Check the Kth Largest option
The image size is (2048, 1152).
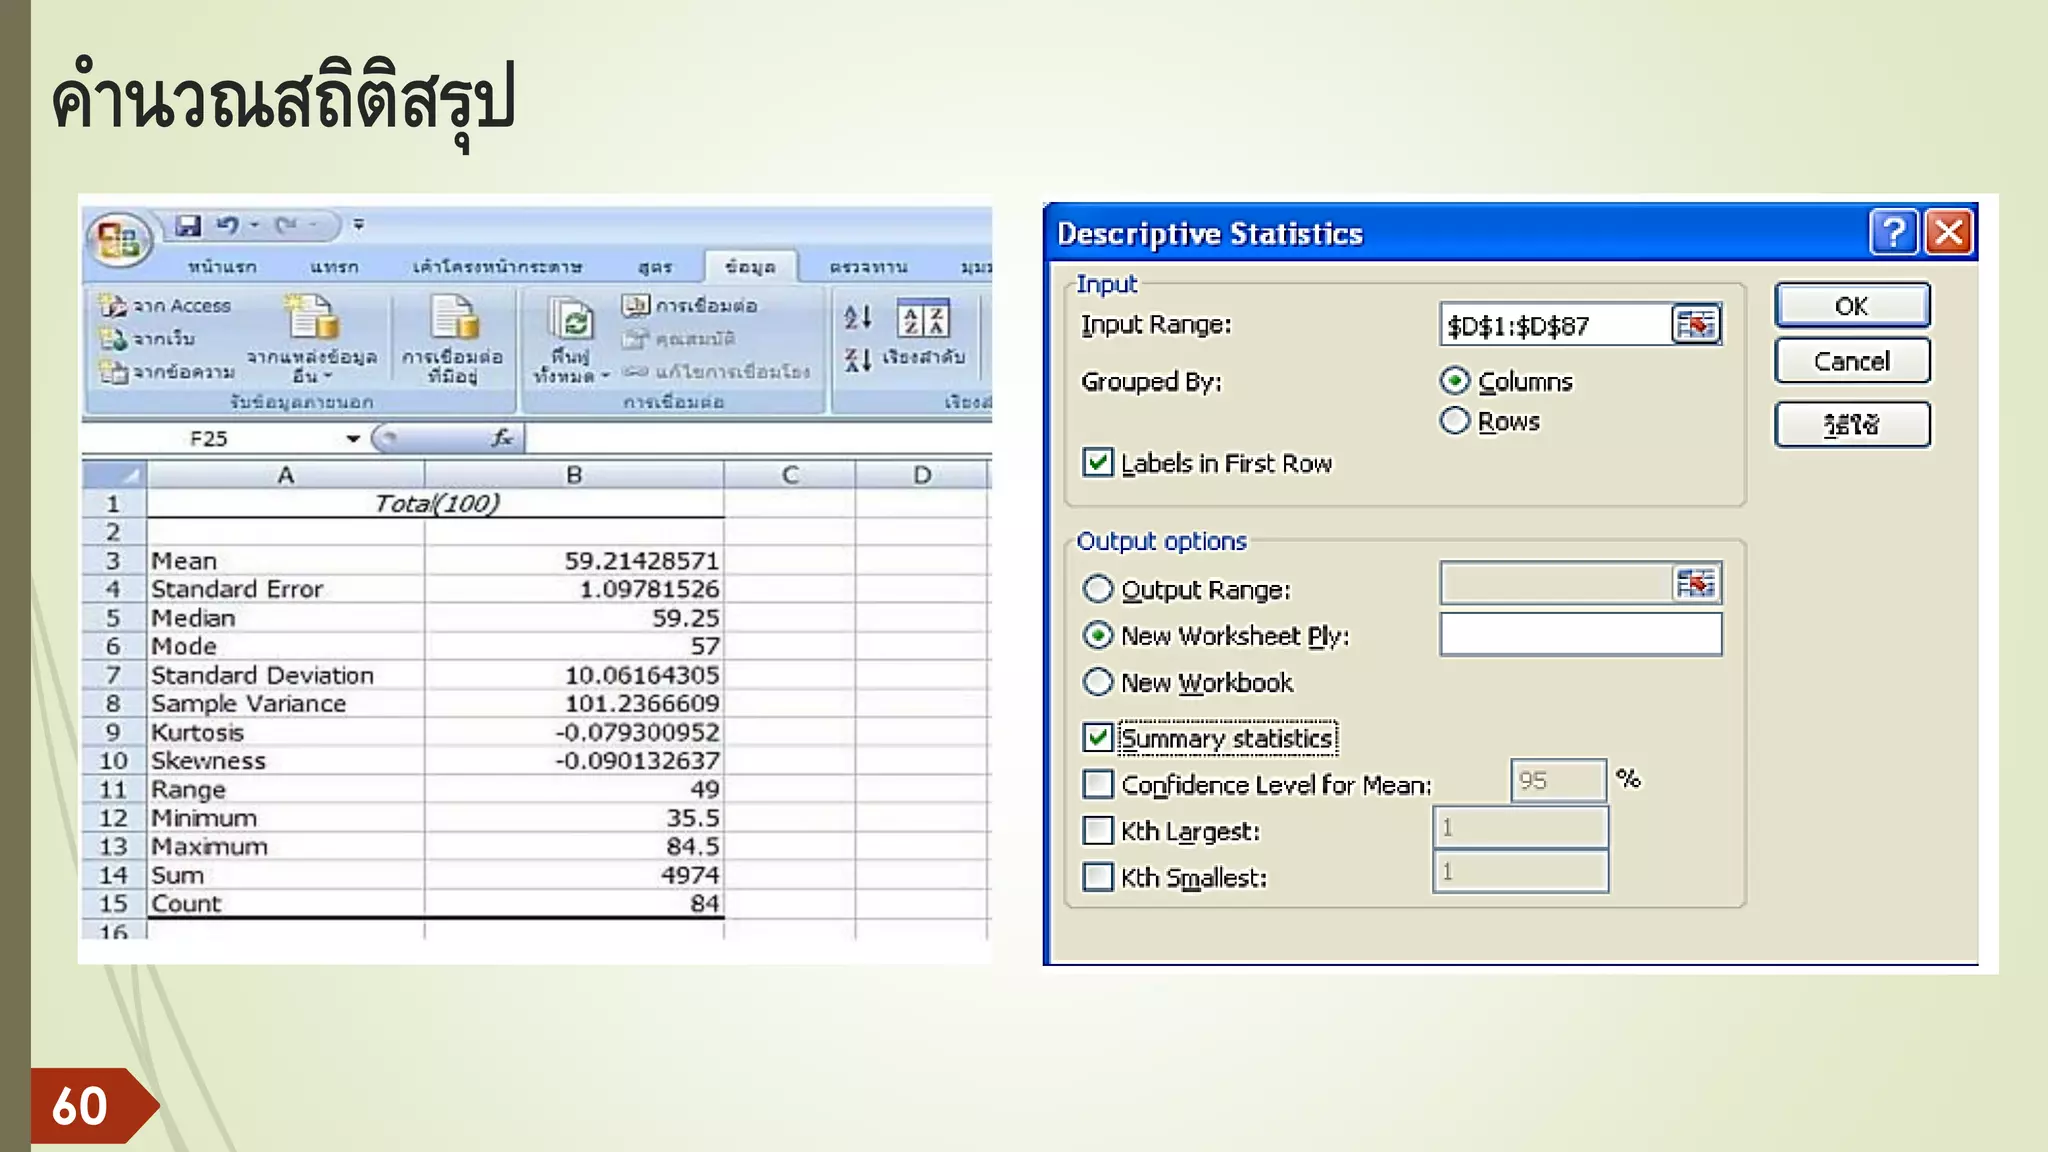[1098, 831]
